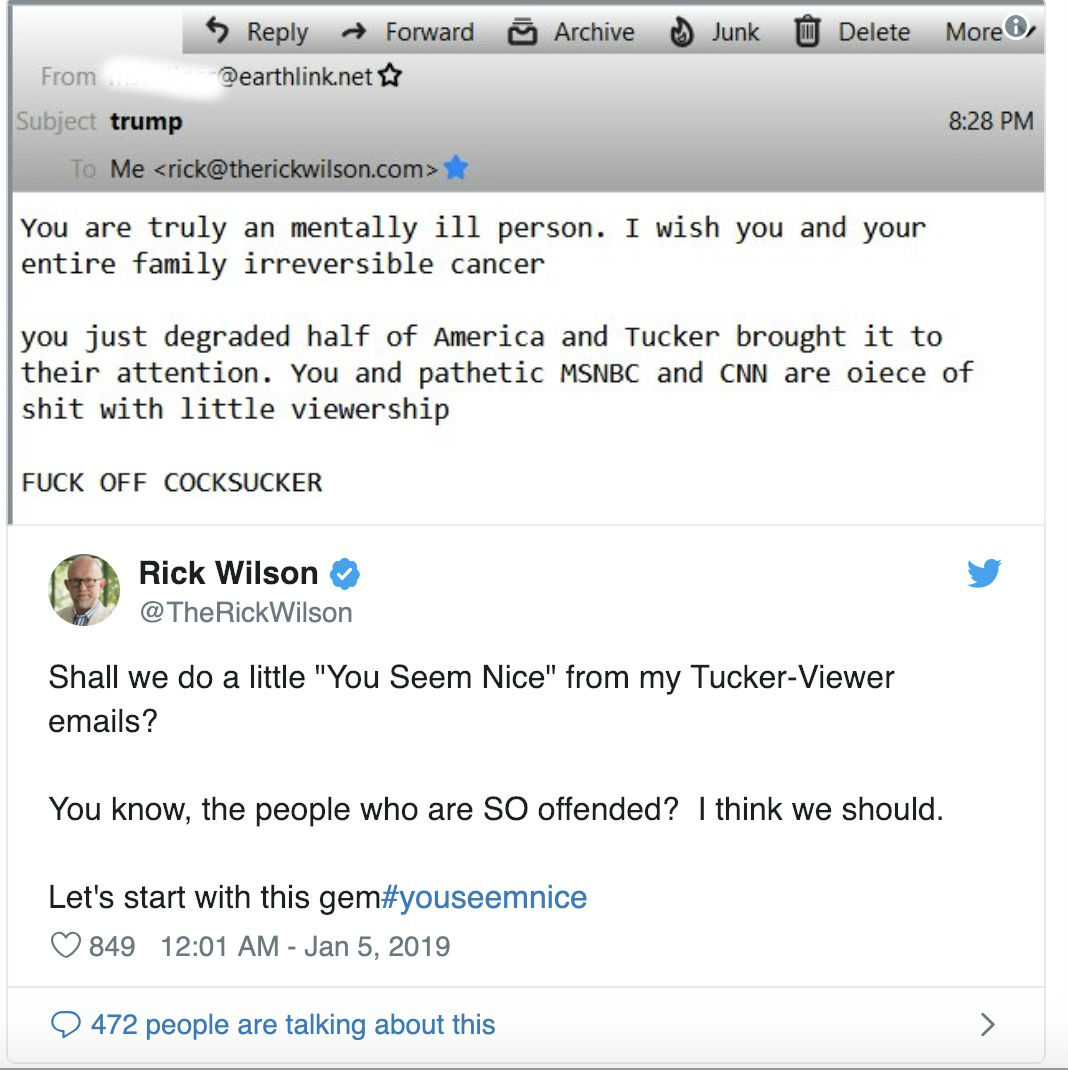Viewport: 1068px width, 1070px height.
Task: Open the #youseemnice hashtag link
Action: pos(484,897)
